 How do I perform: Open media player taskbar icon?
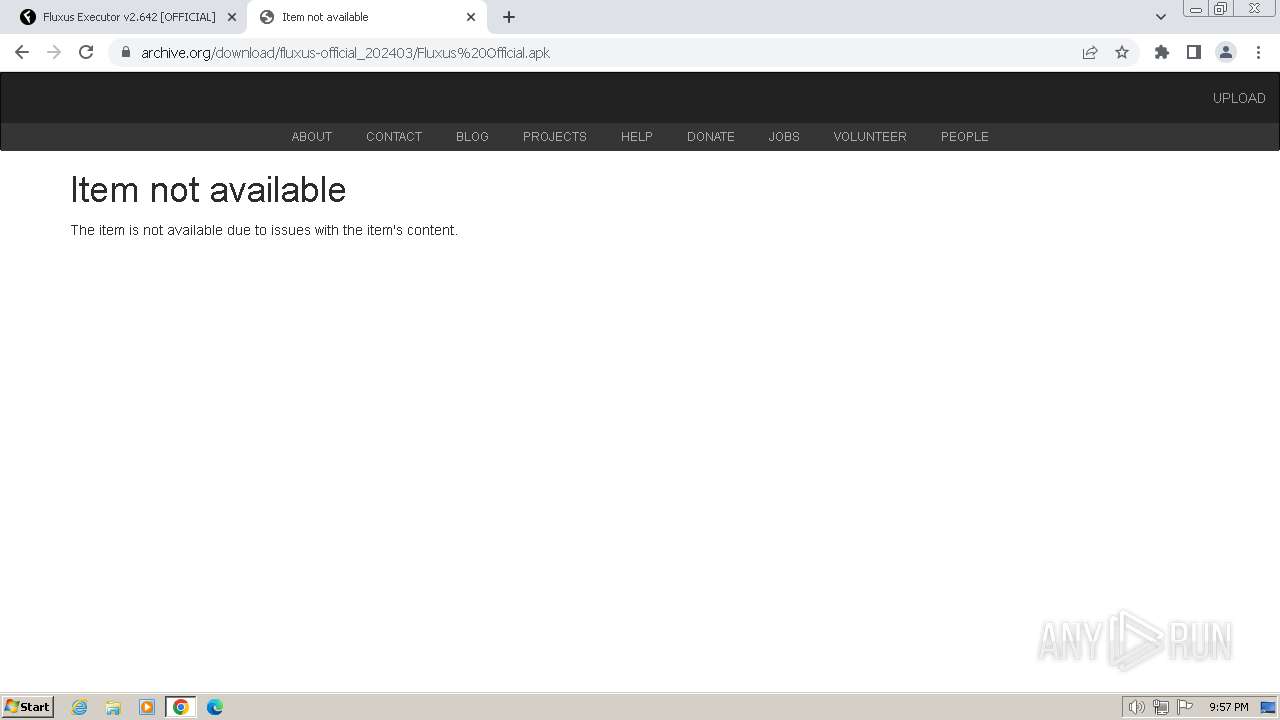pos(147,707)
